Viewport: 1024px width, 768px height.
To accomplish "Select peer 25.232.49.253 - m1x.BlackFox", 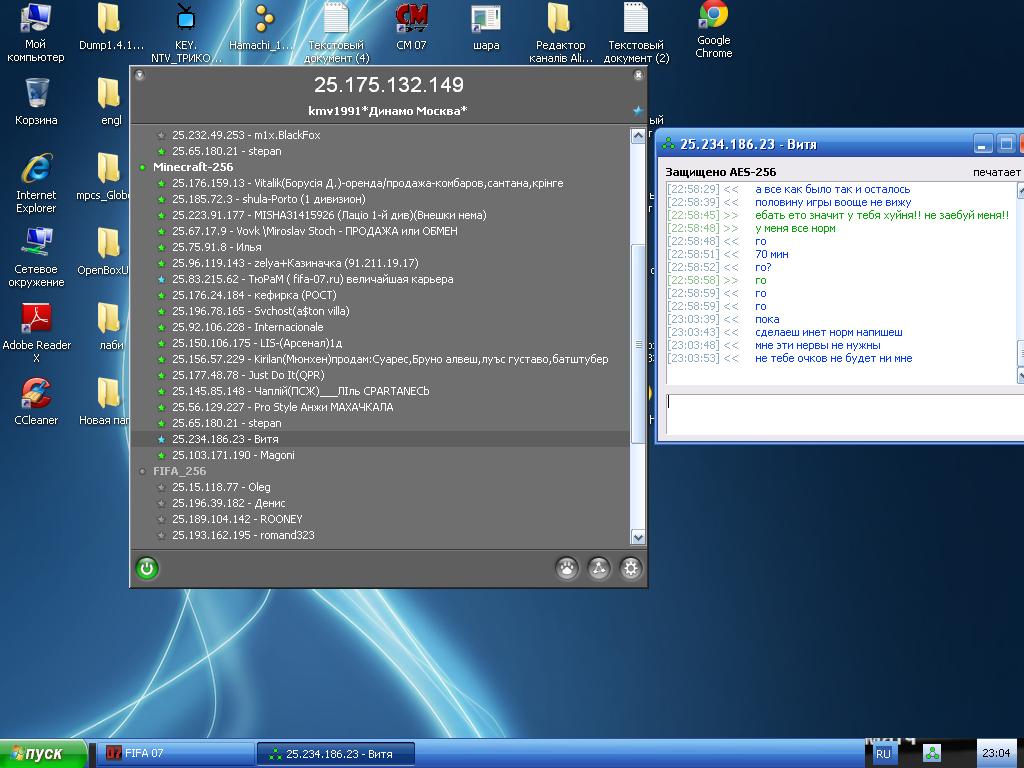I will coord(246,135).
